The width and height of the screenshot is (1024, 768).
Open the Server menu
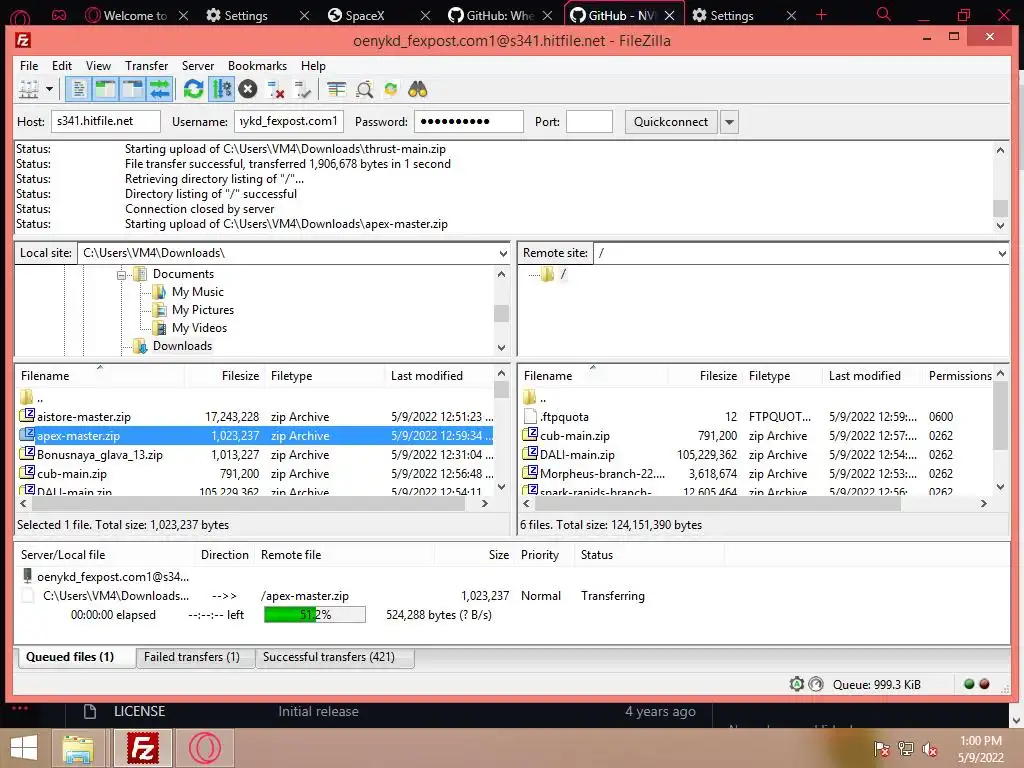tap(198, 65)
